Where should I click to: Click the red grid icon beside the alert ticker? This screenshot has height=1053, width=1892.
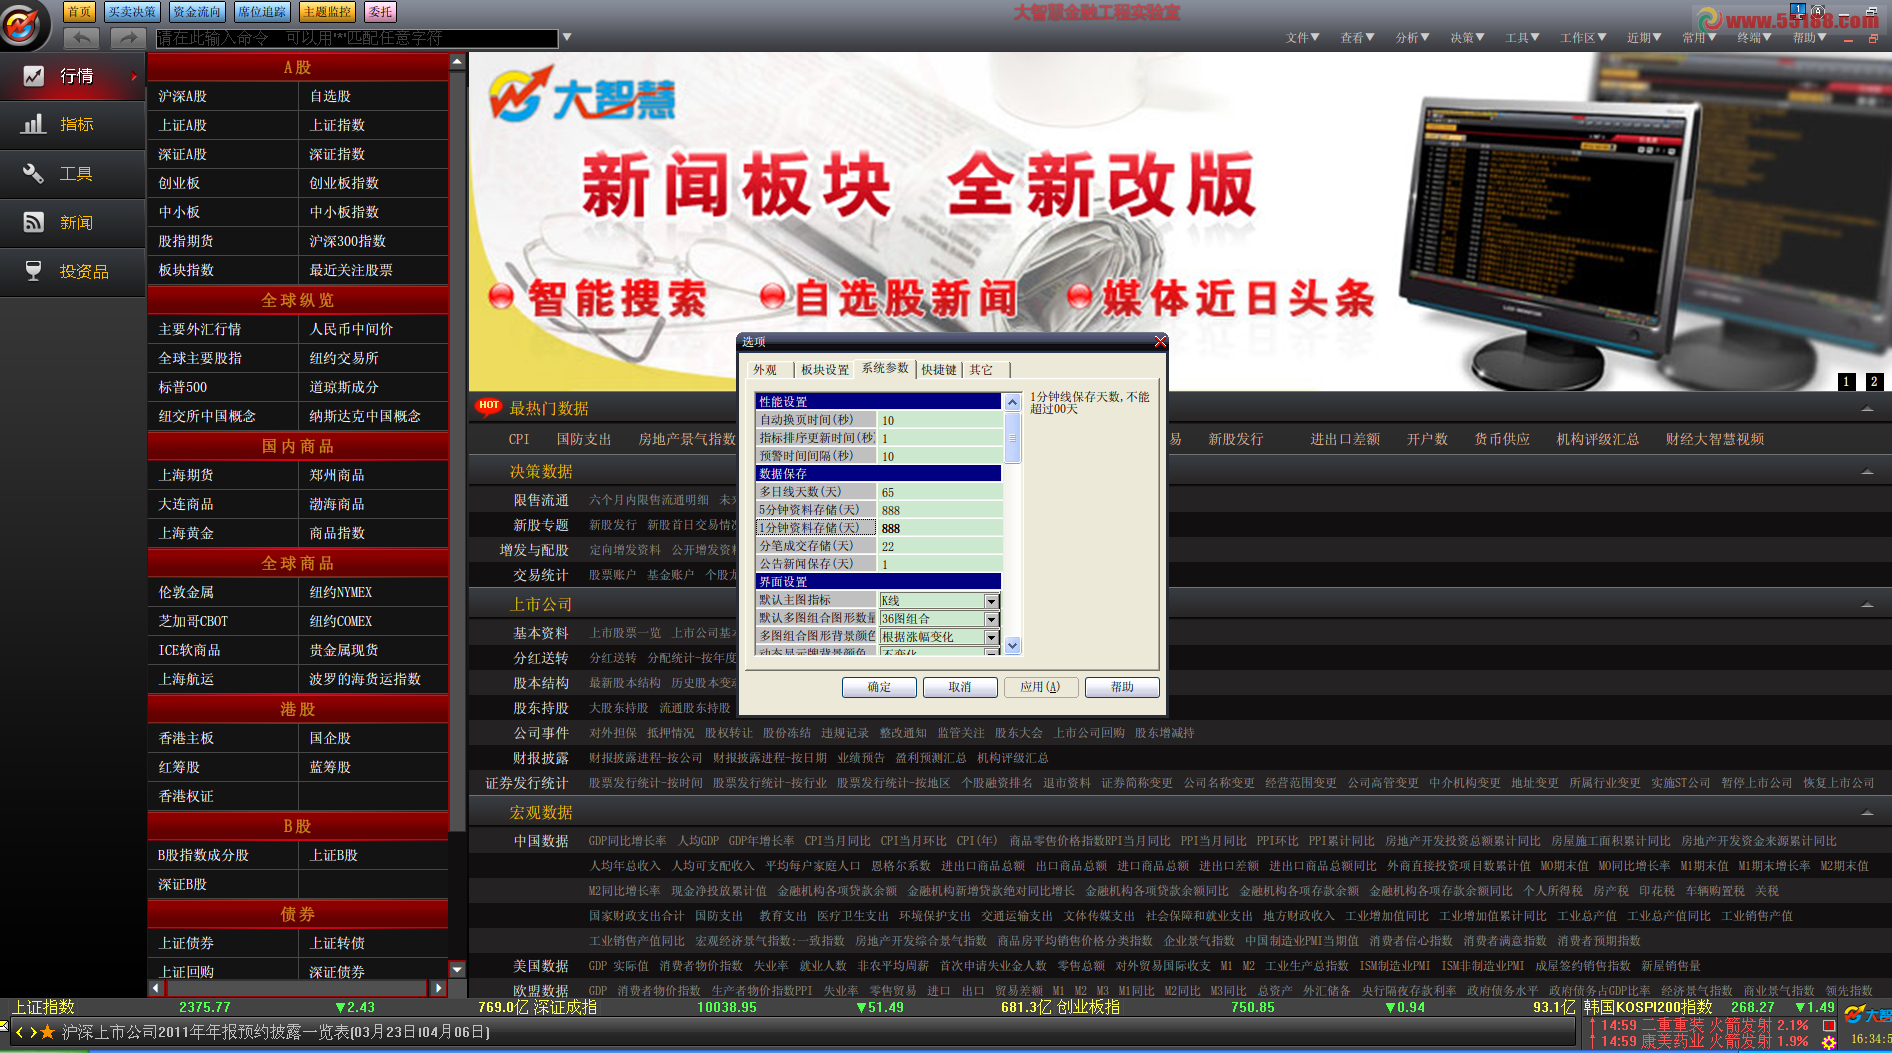[x=1829, y=1025]
